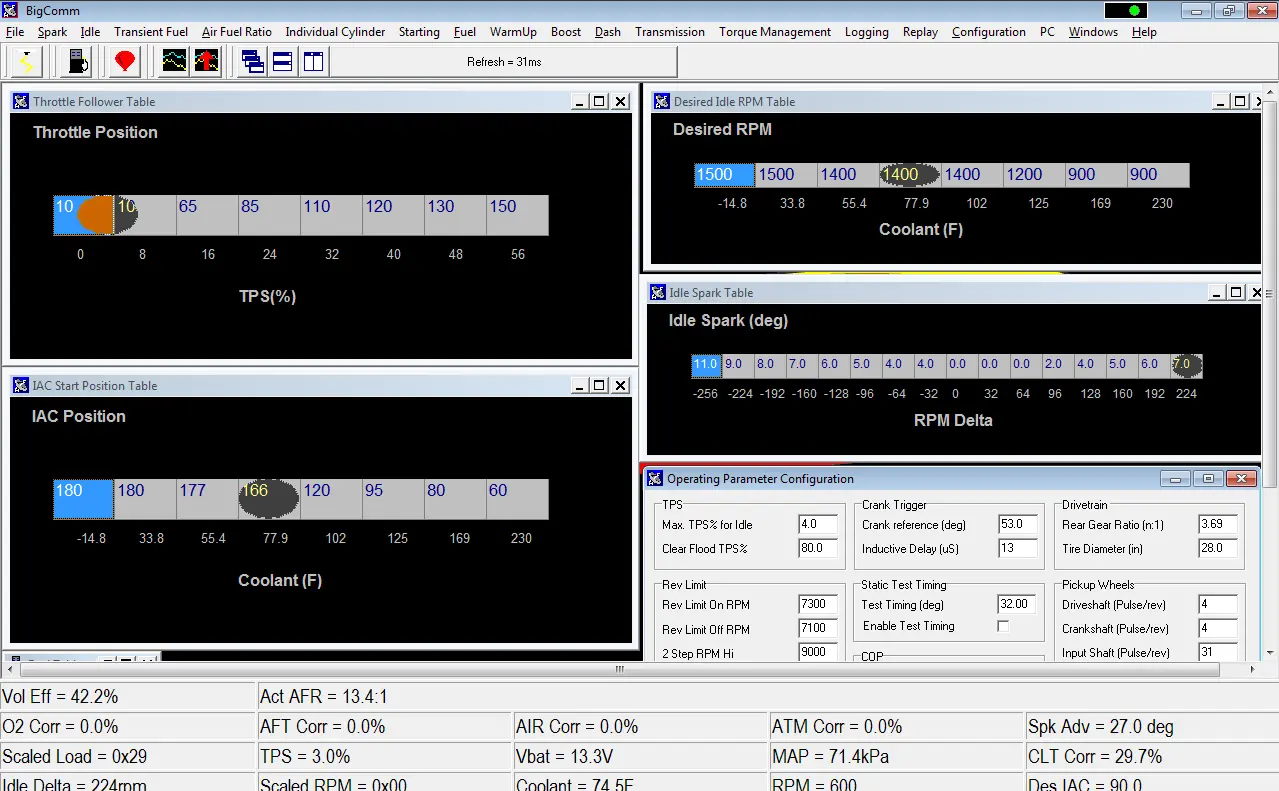Open the Torque Management menu

[x=775, y=32]
